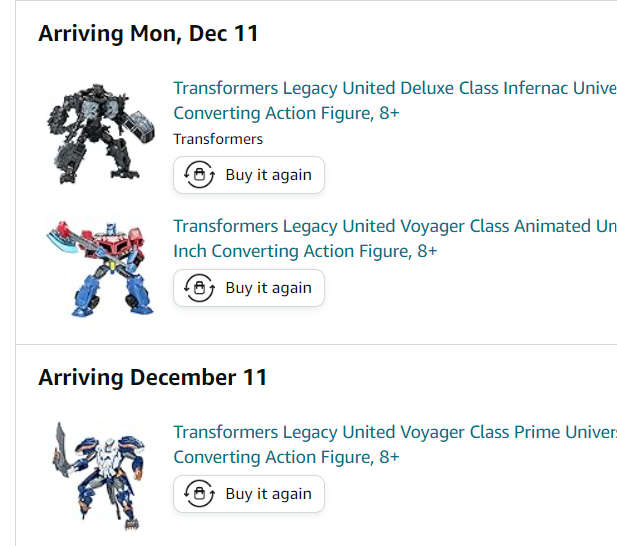Click the words 'Deluxe Class Infernac' in first title

pos(484,88)
